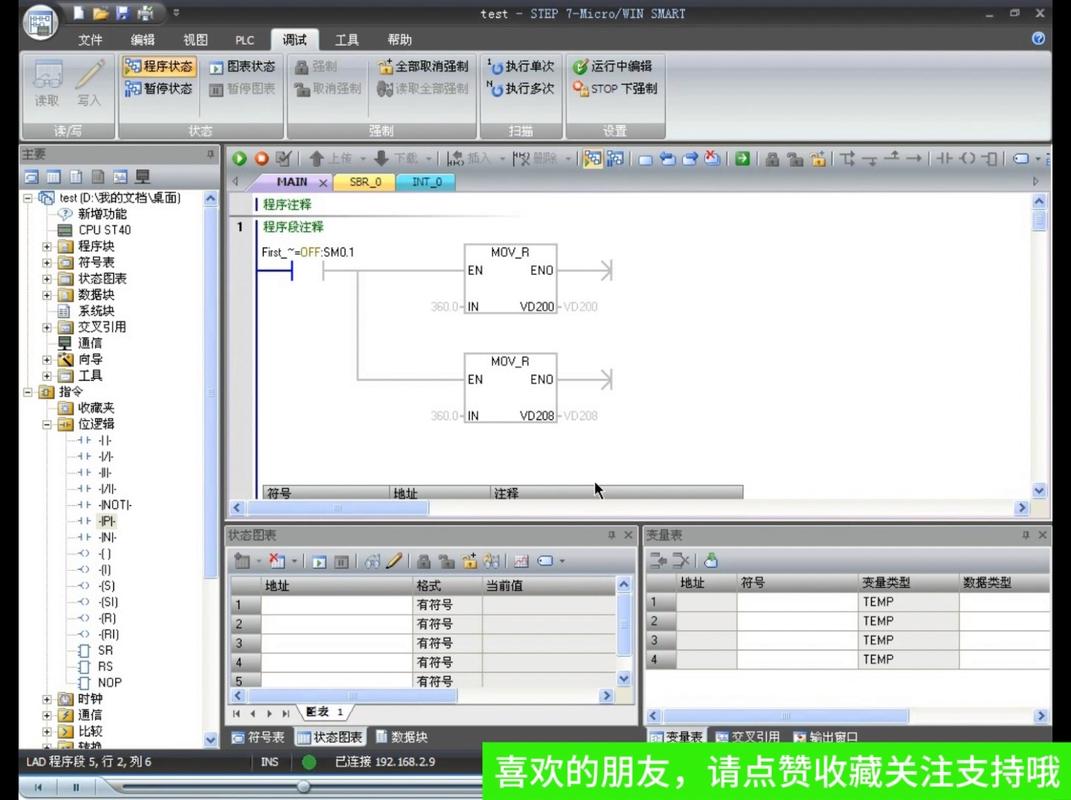Click the remove bookmark icon with red X
The height and width of the screenshot is (800, 1071).
712,158
